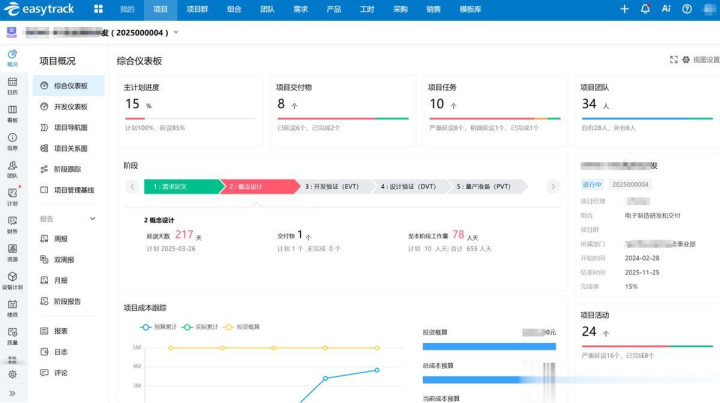
Task: Open the 看板 icon in left sidebar
Action: pos(12,114)
